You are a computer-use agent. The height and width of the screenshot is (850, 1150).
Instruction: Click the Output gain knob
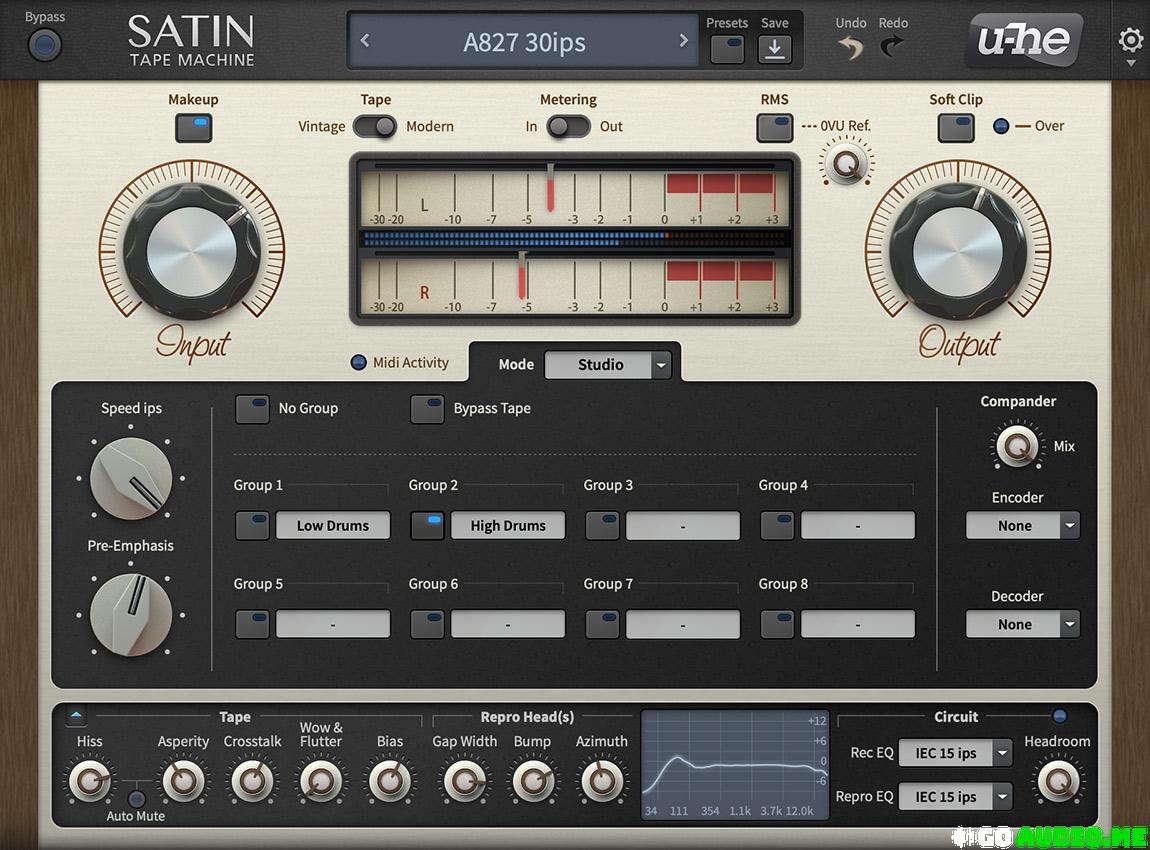point(958,252)
